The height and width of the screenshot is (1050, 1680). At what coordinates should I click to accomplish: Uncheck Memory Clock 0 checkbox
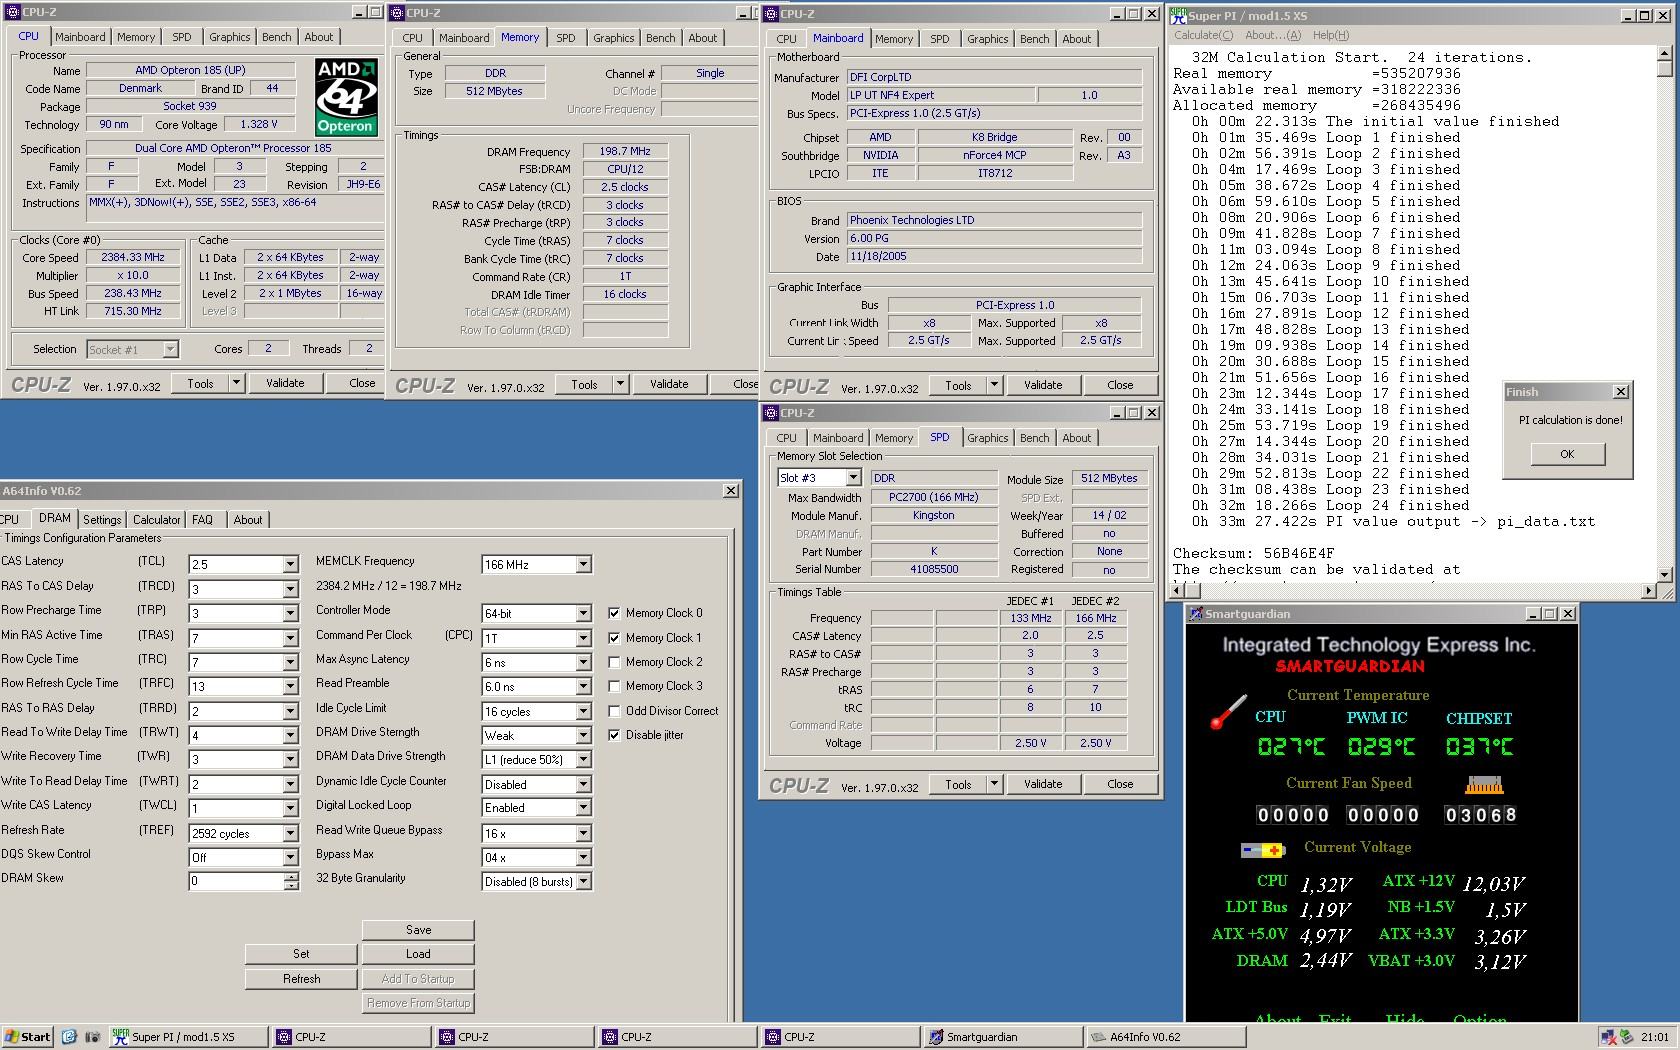click(614, 613)
